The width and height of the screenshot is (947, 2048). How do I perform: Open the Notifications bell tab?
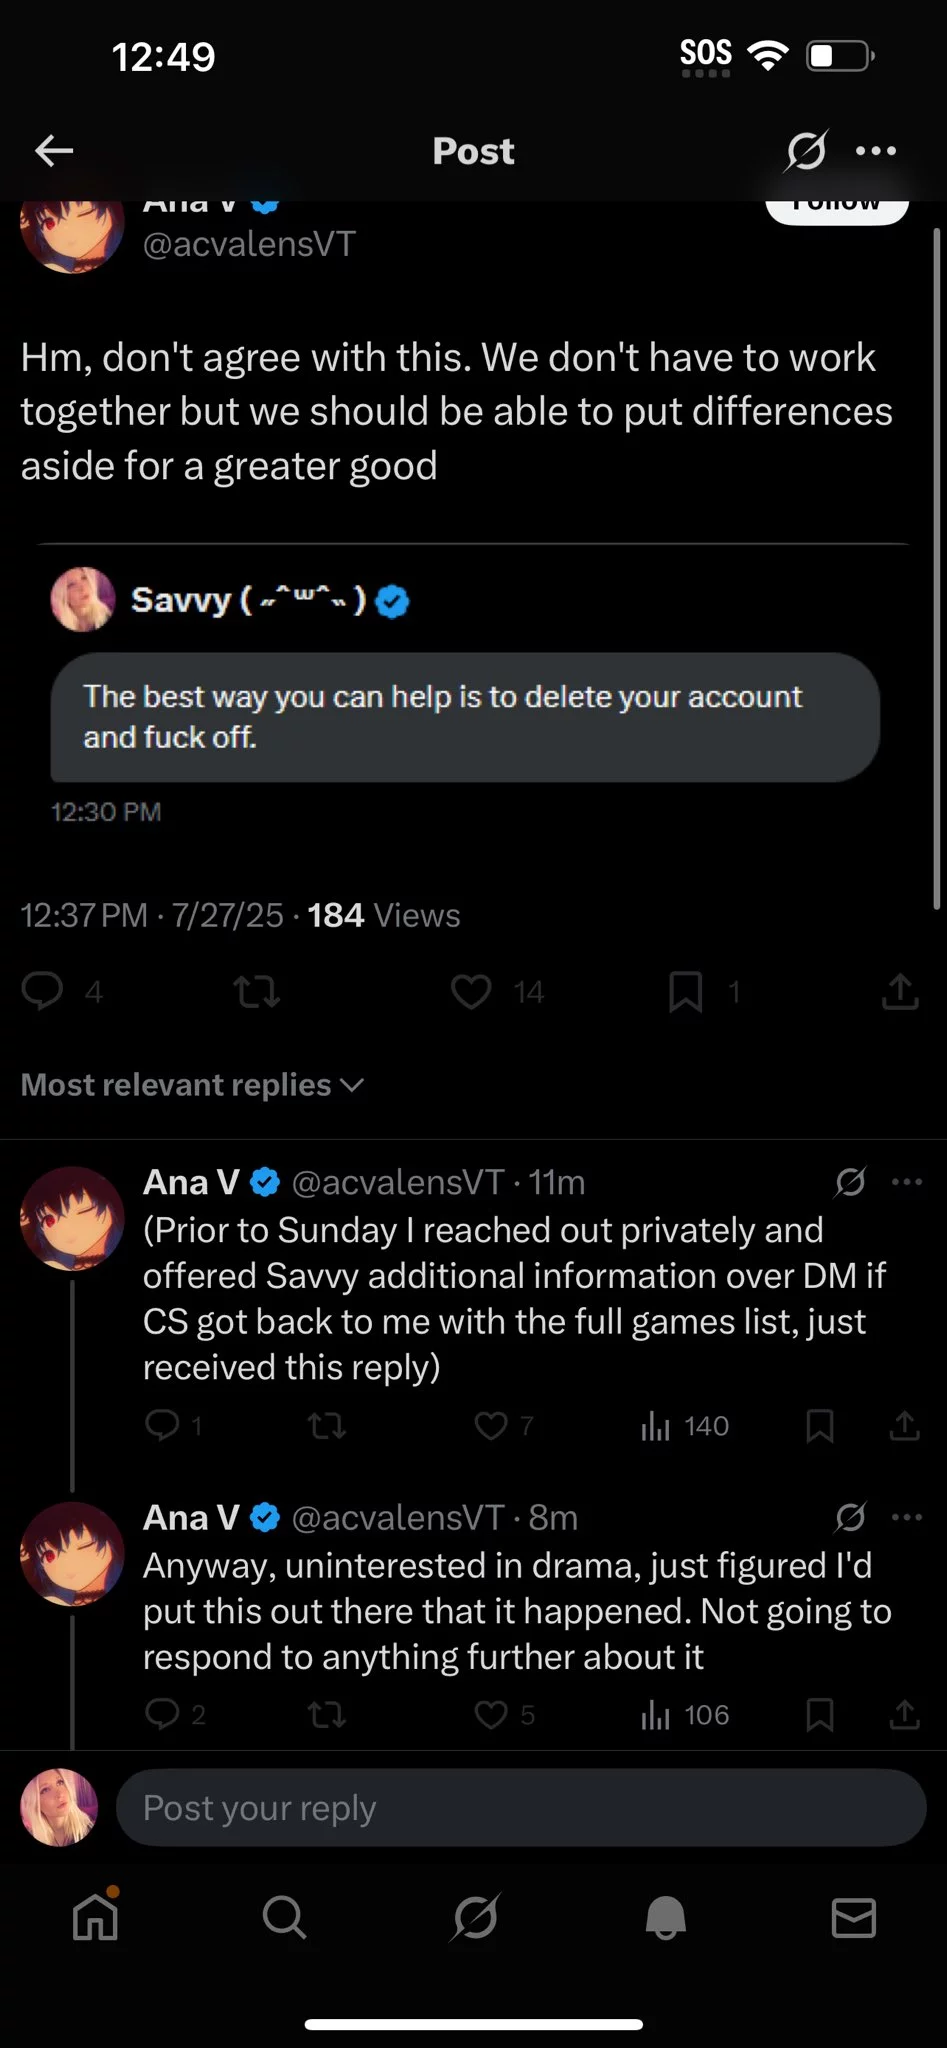pos(665,1918)
